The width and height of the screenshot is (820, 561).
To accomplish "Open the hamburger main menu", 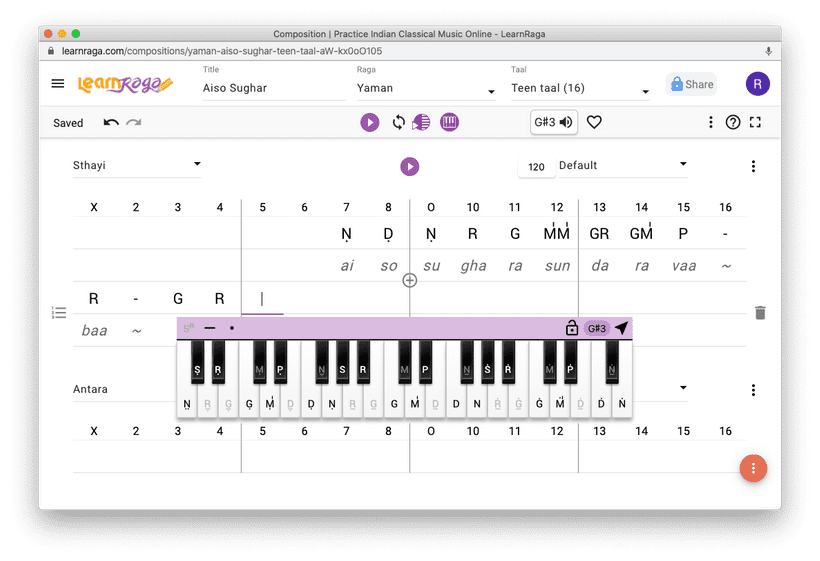I will (x=58, y=84).
